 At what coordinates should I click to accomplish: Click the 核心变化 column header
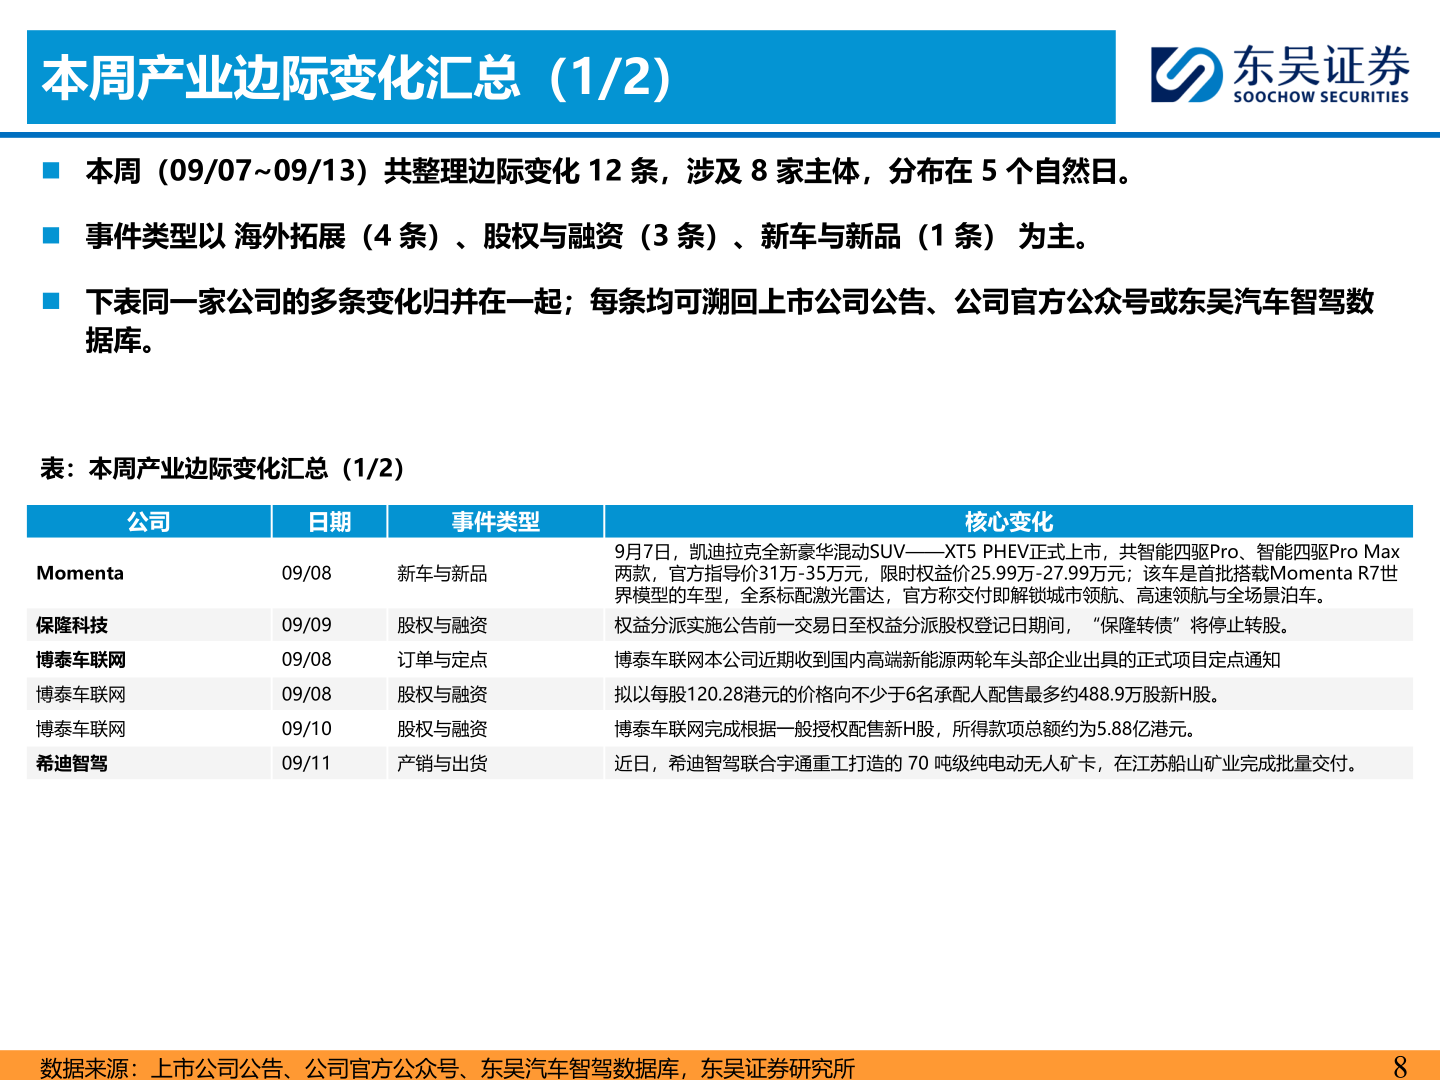pos(1009,522)
